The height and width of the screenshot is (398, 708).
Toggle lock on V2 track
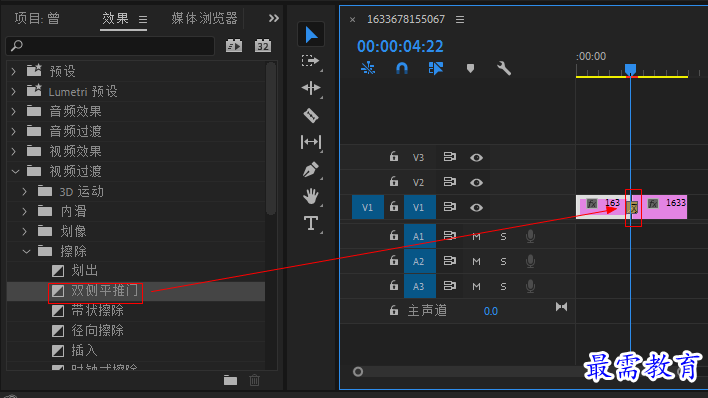tap(394, 182)
